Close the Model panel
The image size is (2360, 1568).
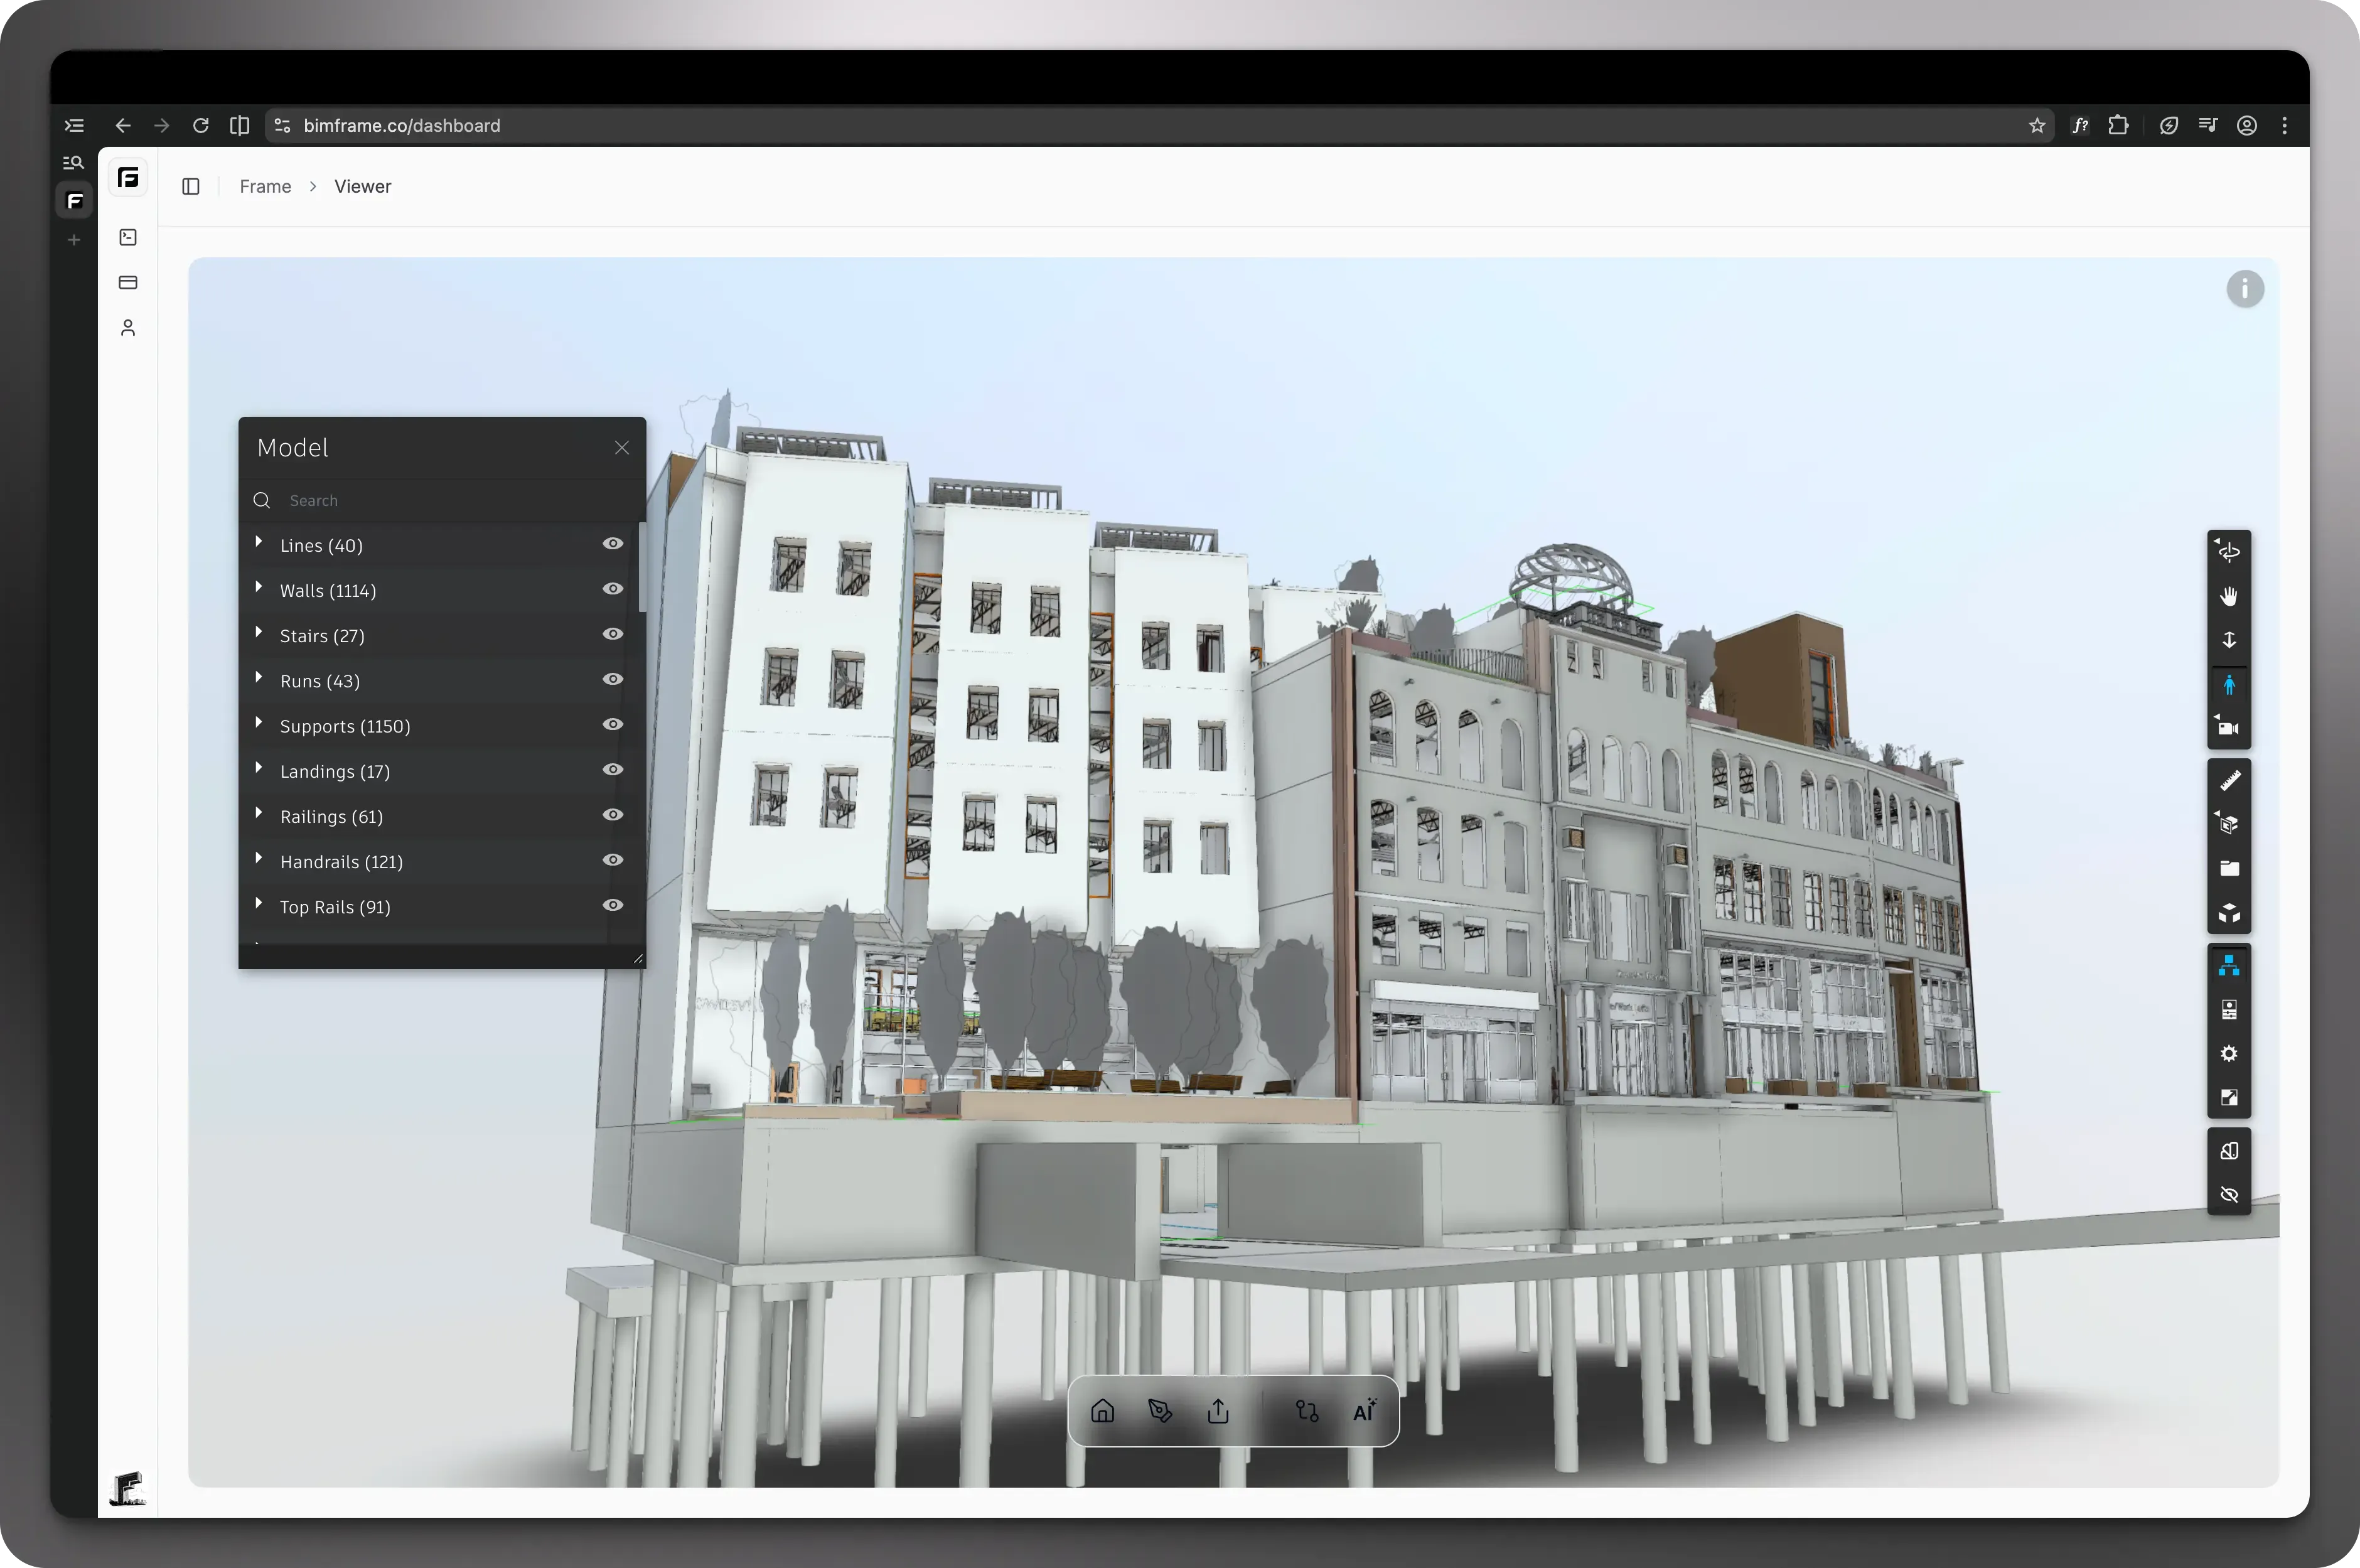[x=621, y=447]
